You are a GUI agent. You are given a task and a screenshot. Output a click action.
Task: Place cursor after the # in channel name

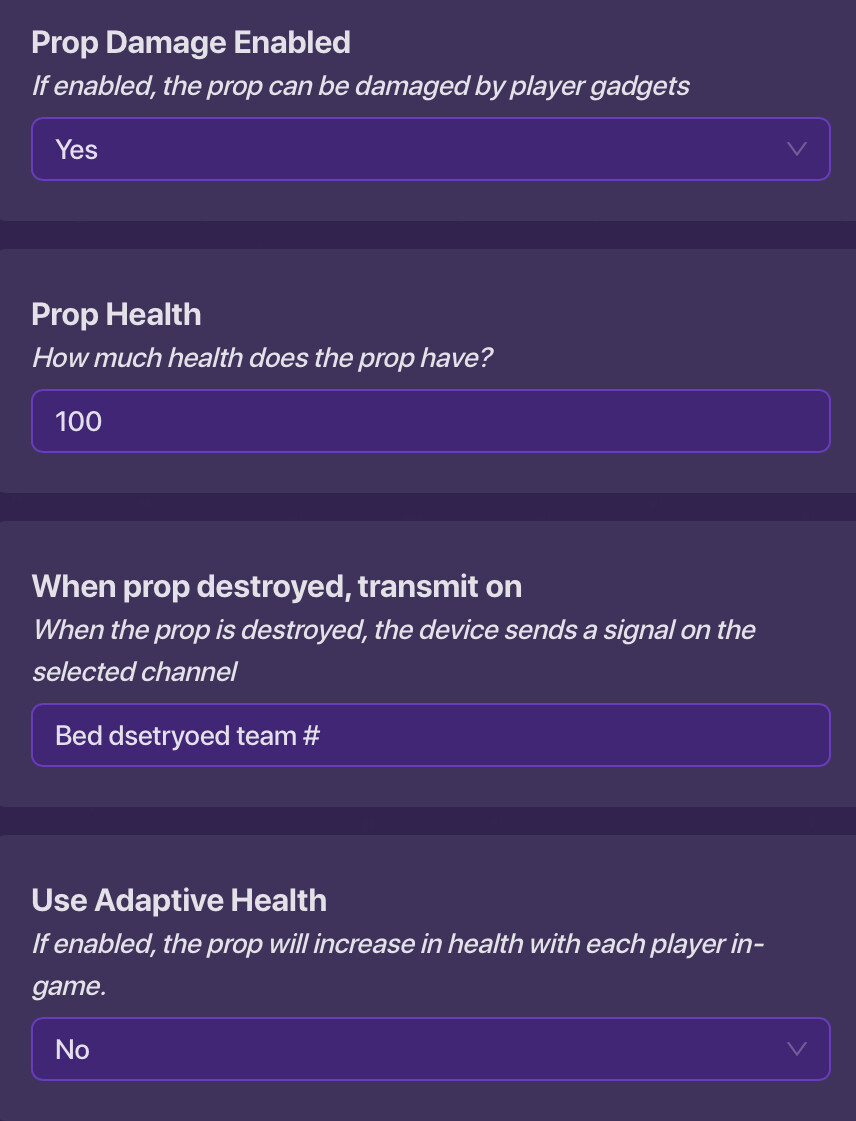pyautogui.click(x=321, y=736)
